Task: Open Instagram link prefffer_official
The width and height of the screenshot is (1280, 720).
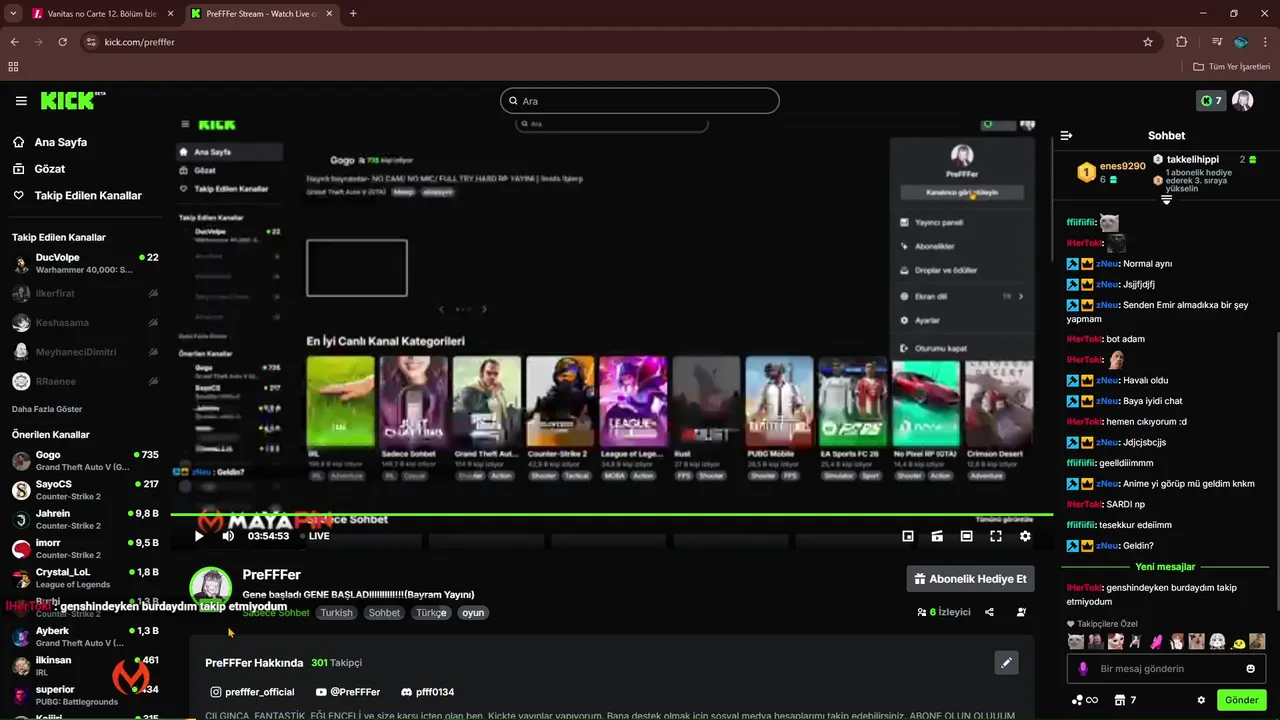Action: click(252, 692)
